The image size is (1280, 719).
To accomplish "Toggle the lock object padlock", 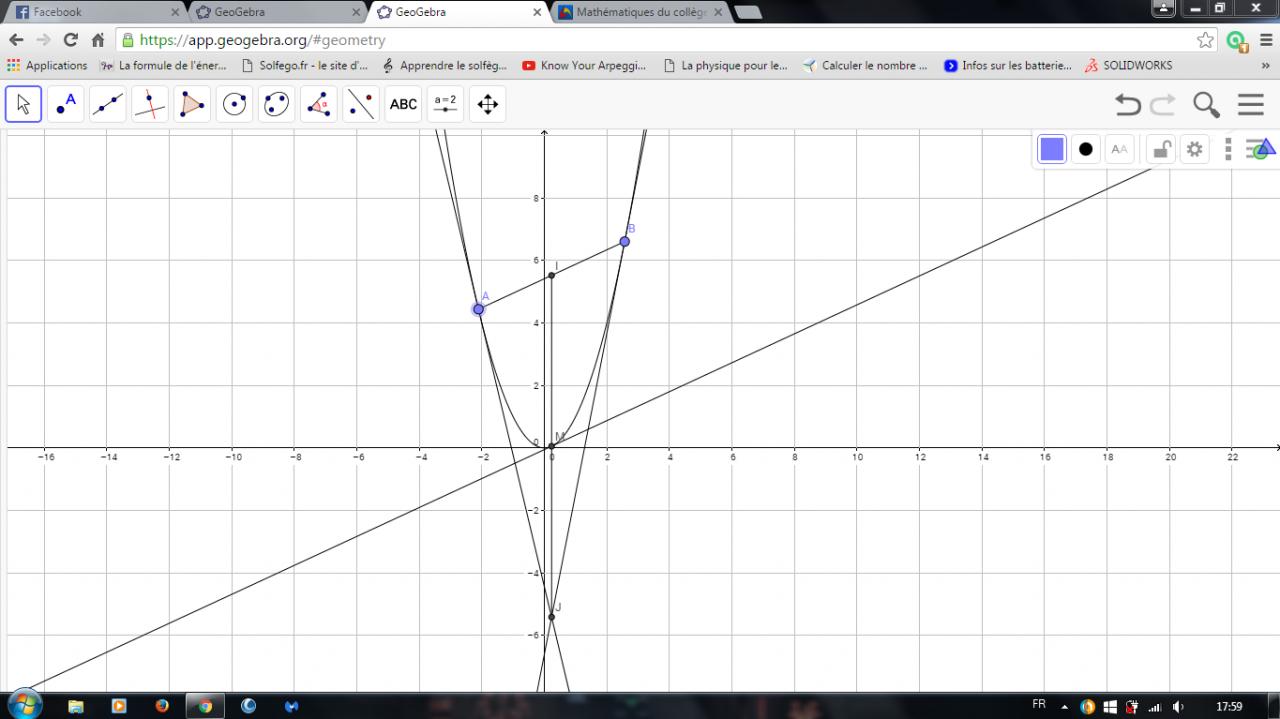I will point(1160,150).
